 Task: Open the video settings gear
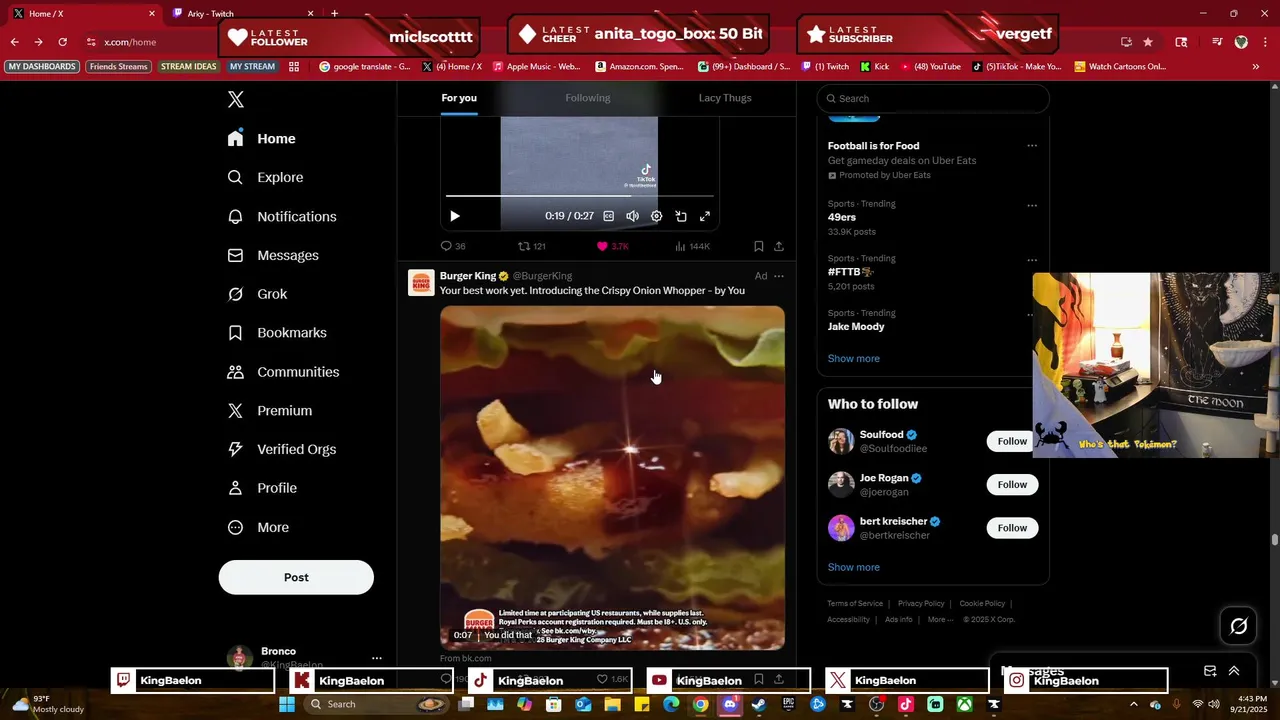(x=656, y=216)
